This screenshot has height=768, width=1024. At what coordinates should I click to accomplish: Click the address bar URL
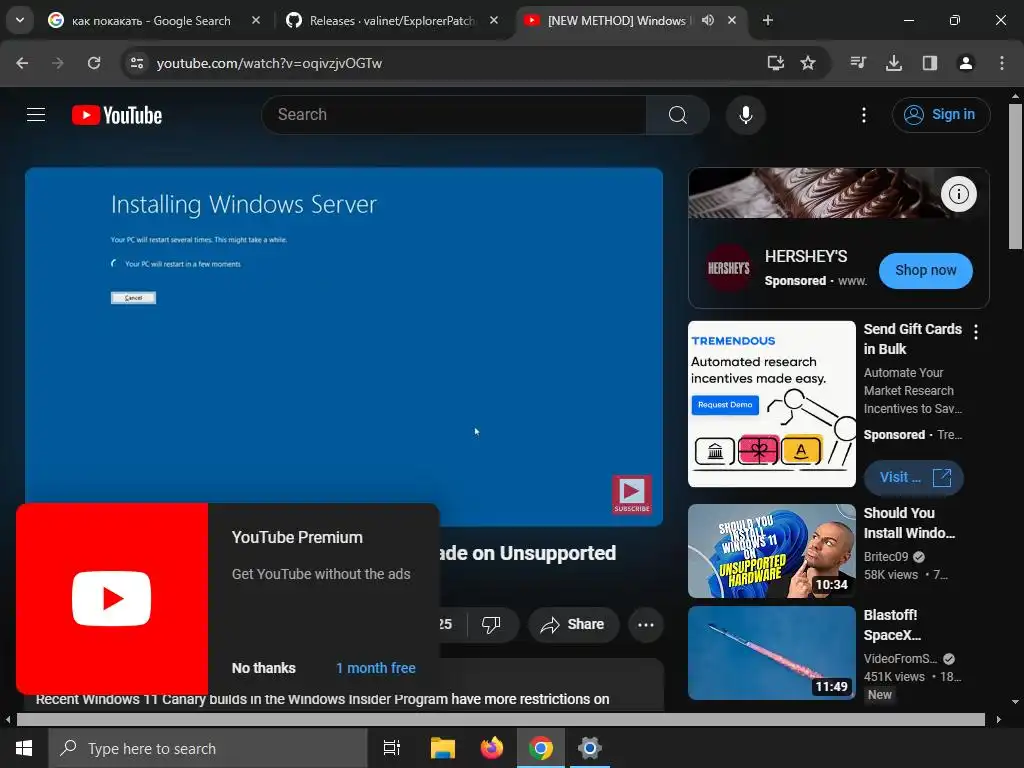tap(269, 63)
